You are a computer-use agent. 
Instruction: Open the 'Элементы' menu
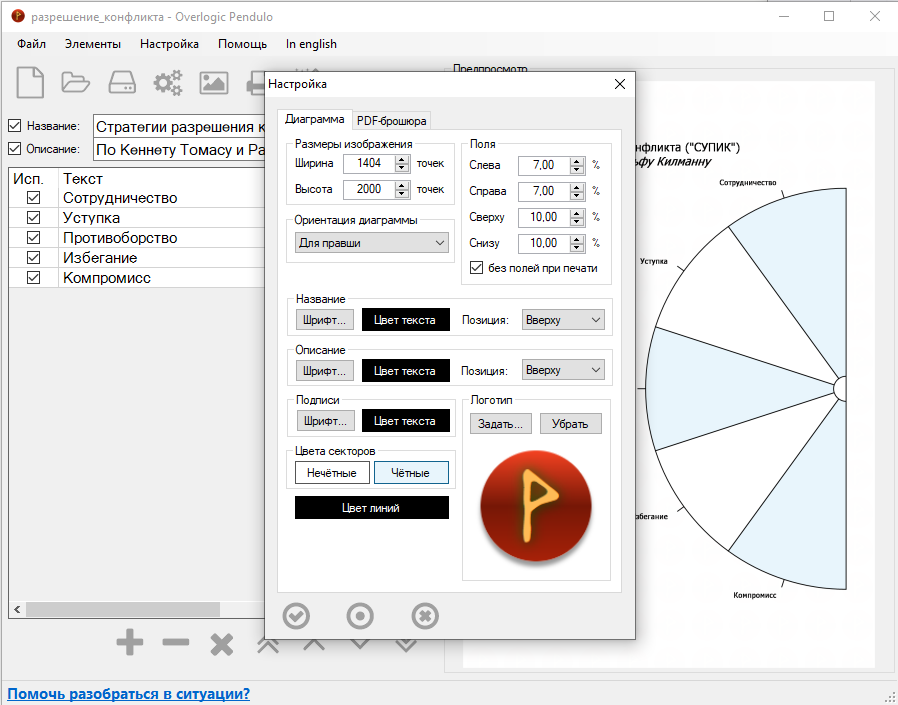point(93,44)
